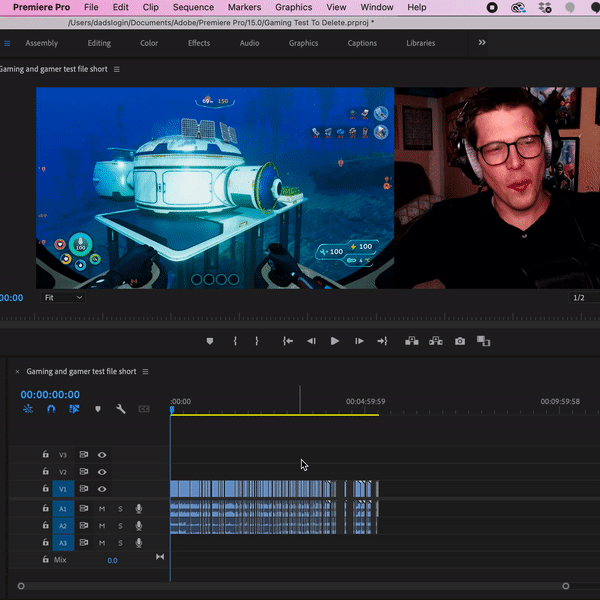This screenshot has height=600, width=600.
Task: Solo audio track A2
Action: pyautogui.click(x=120, y=525)
